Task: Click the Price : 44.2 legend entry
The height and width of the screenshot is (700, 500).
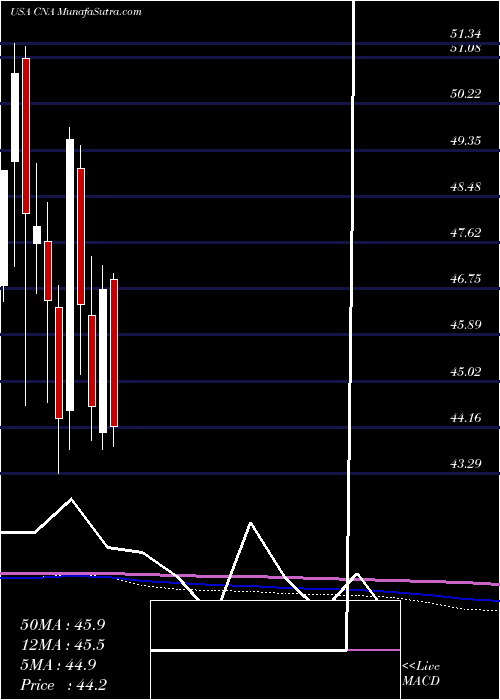Action: pos(63,685)
